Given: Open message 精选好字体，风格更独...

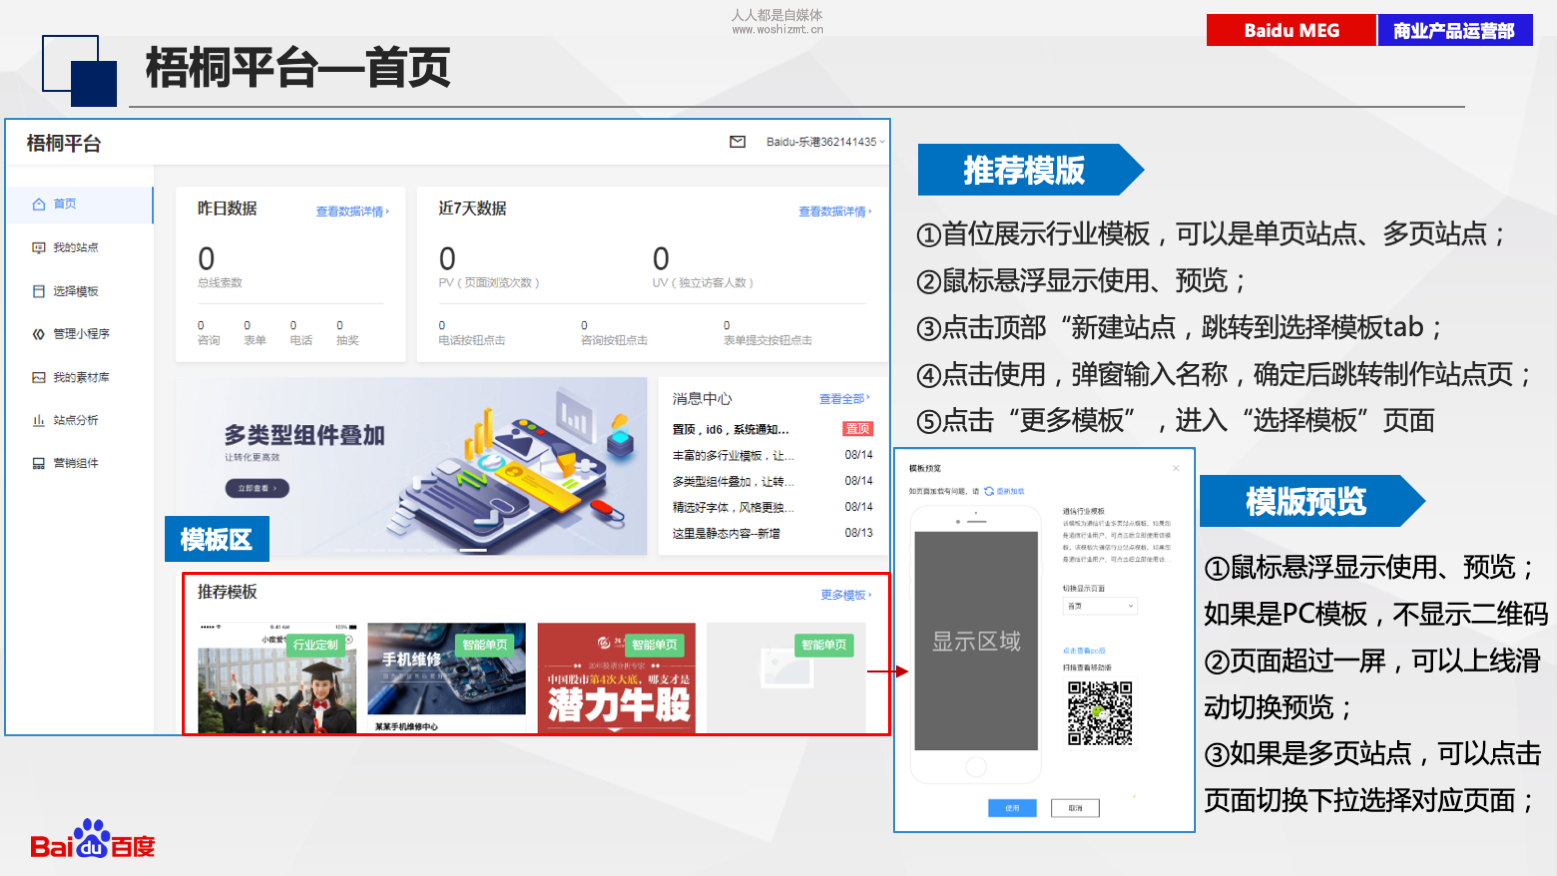Looking at the screenshot, I should pos(733,507).
